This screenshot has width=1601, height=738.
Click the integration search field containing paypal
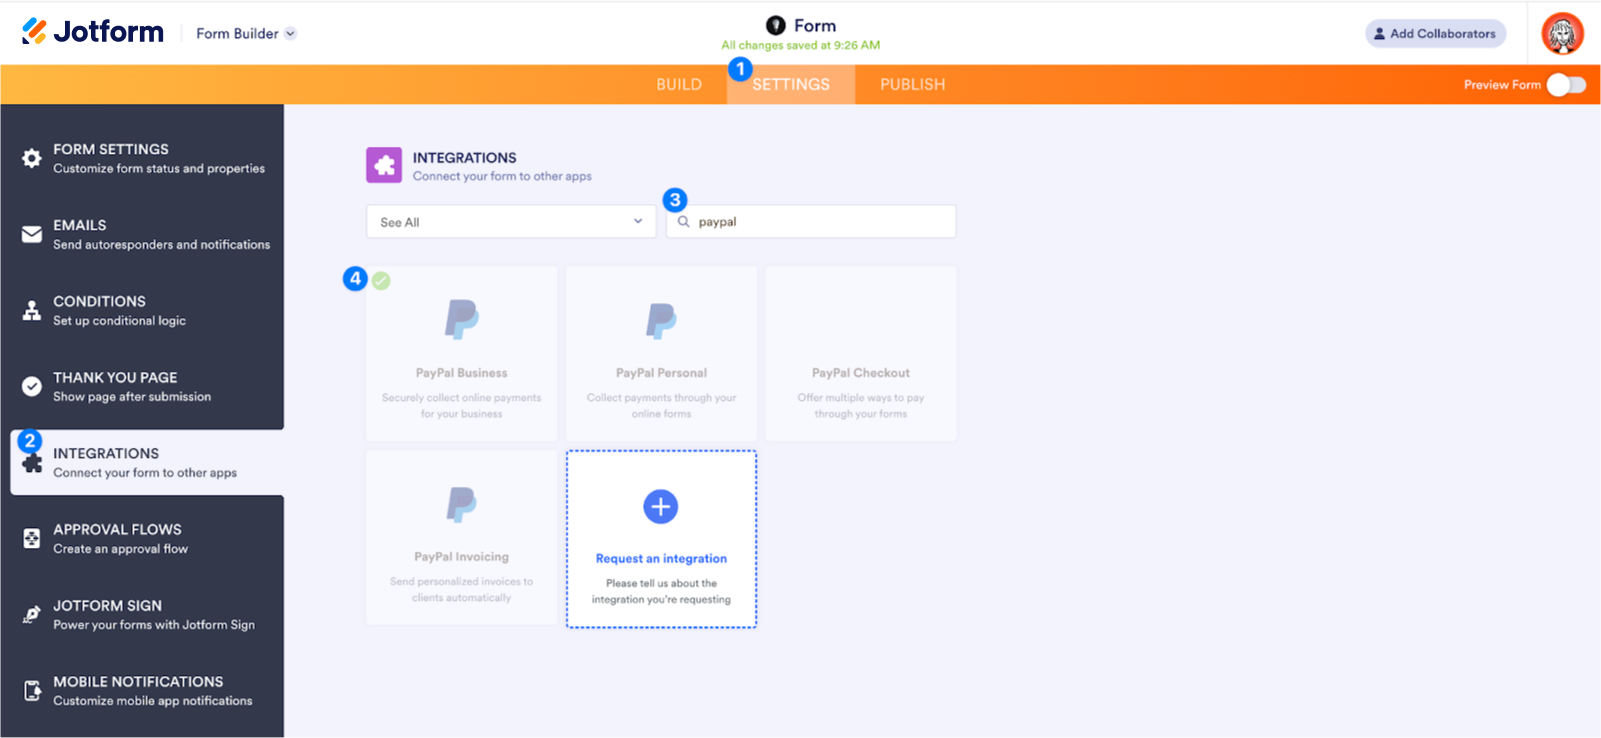click(811, 222)
